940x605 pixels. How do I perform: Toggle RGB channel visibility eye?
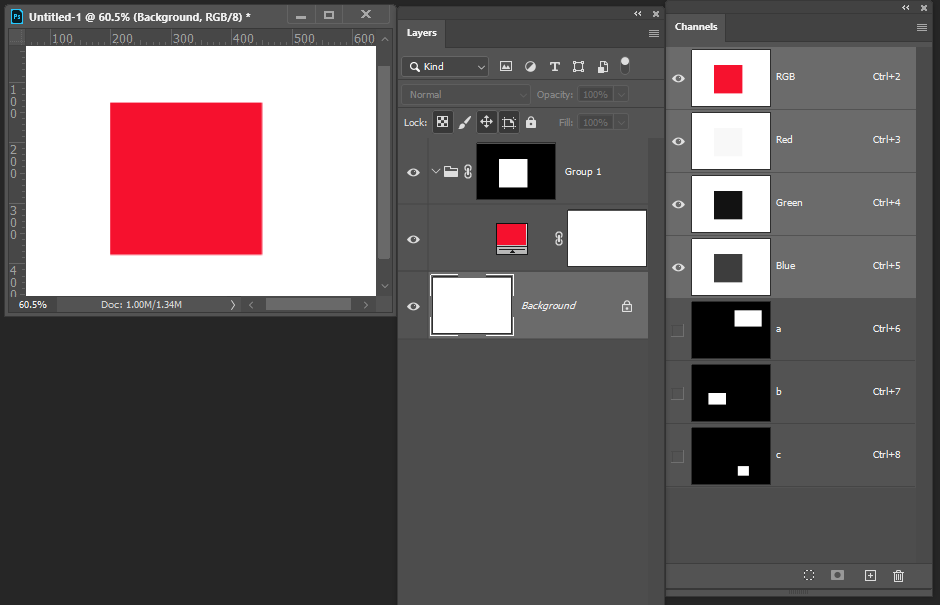tap(678, 79)
